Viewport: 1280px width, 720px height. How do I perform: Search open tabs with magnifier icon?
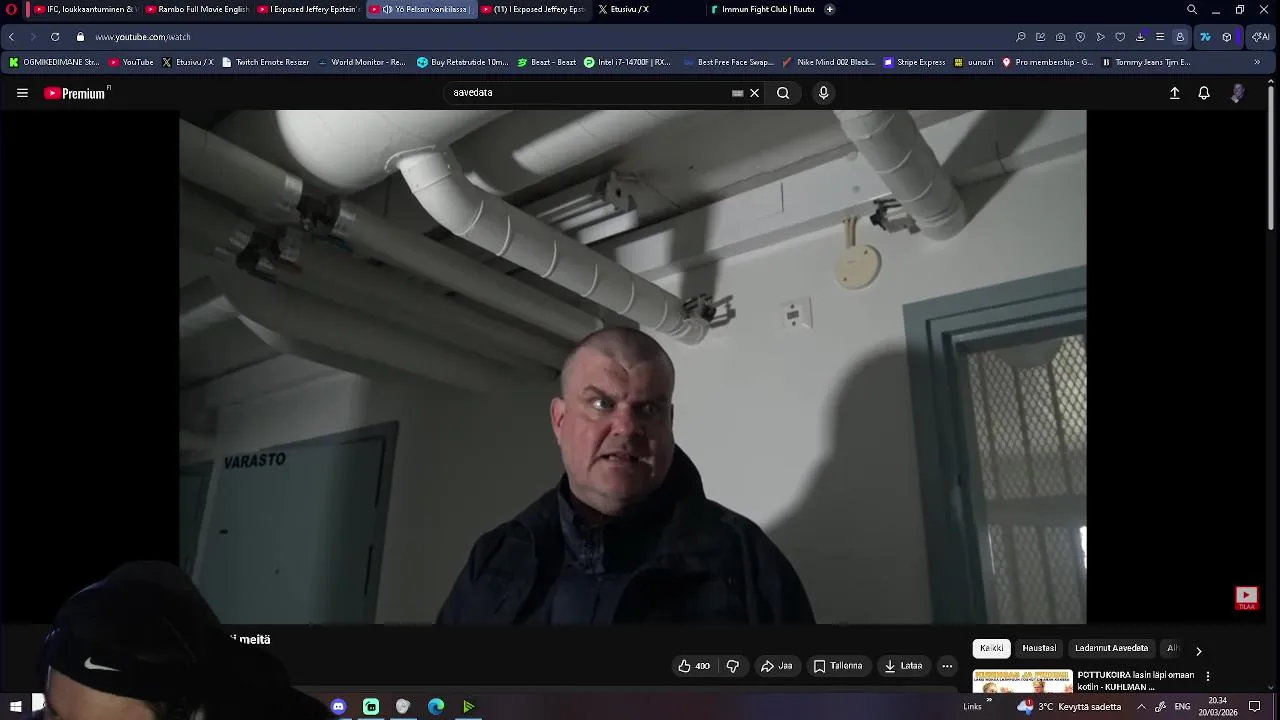point(1191,9)
